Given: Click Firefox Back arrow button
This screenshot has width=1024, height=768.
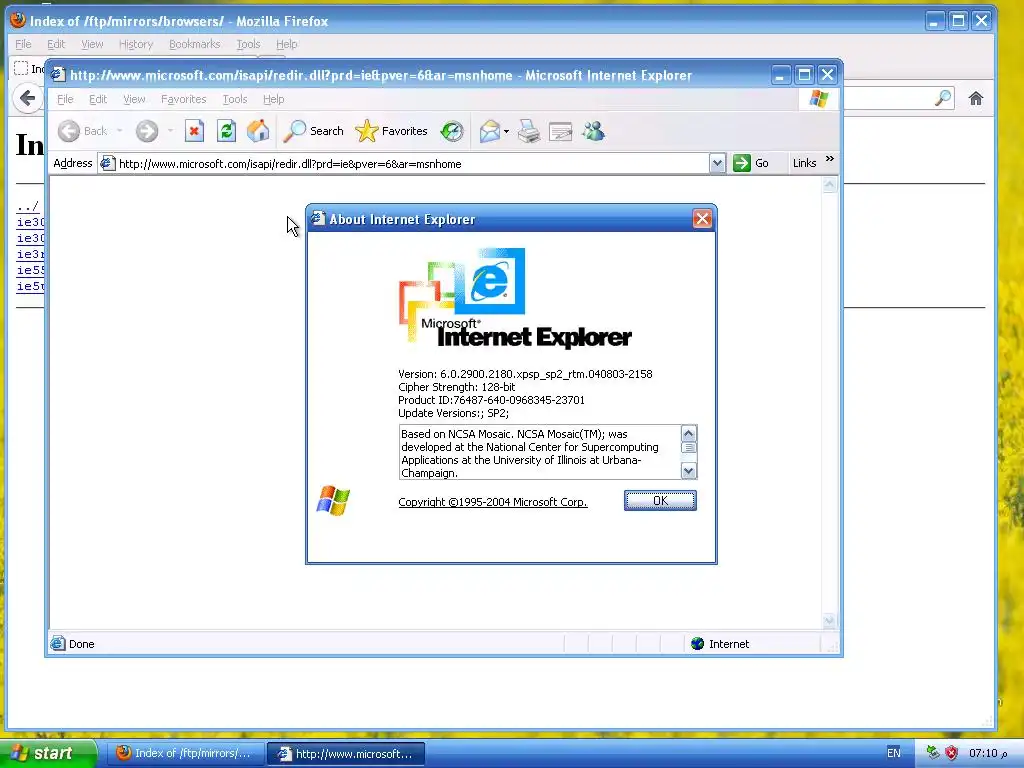Looking at the screenshot, I should coord(27,99).
